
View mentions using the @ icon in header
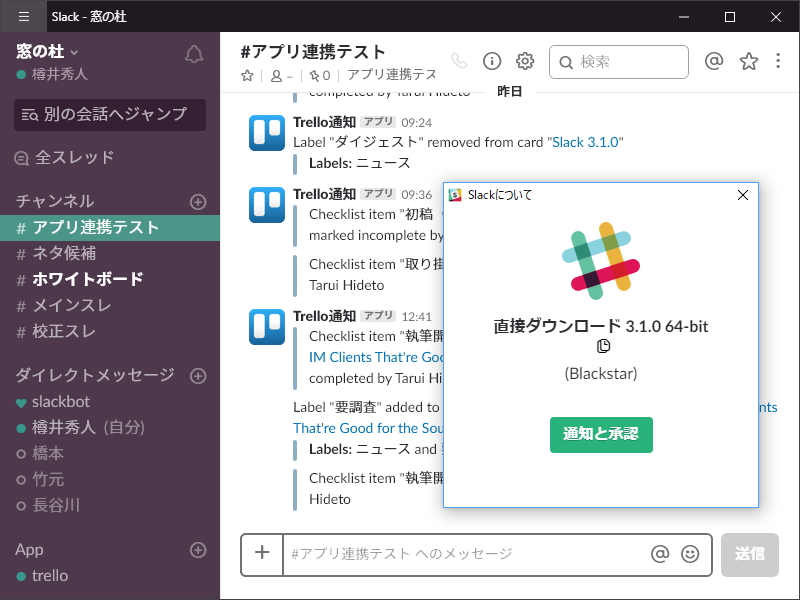tap(713, 61)
